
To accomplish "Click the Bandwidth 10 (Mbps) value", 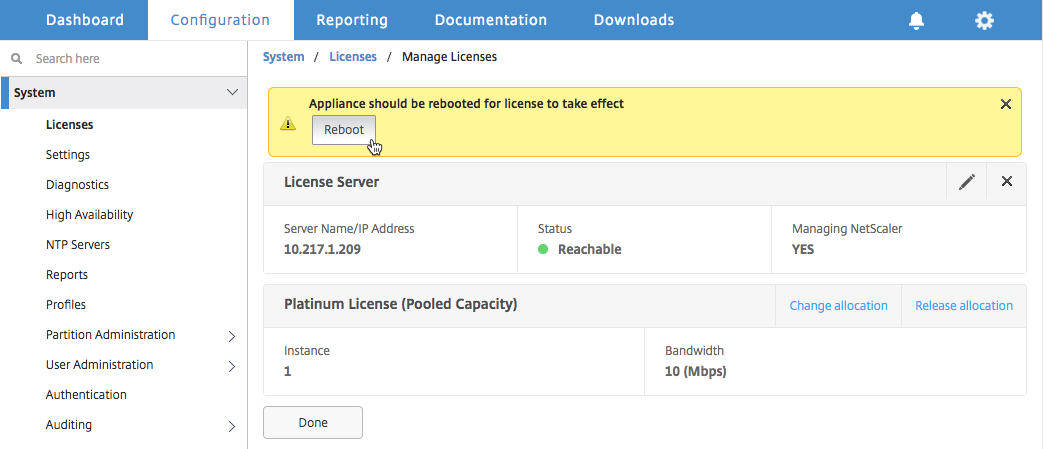I will (x=696, y=371).
